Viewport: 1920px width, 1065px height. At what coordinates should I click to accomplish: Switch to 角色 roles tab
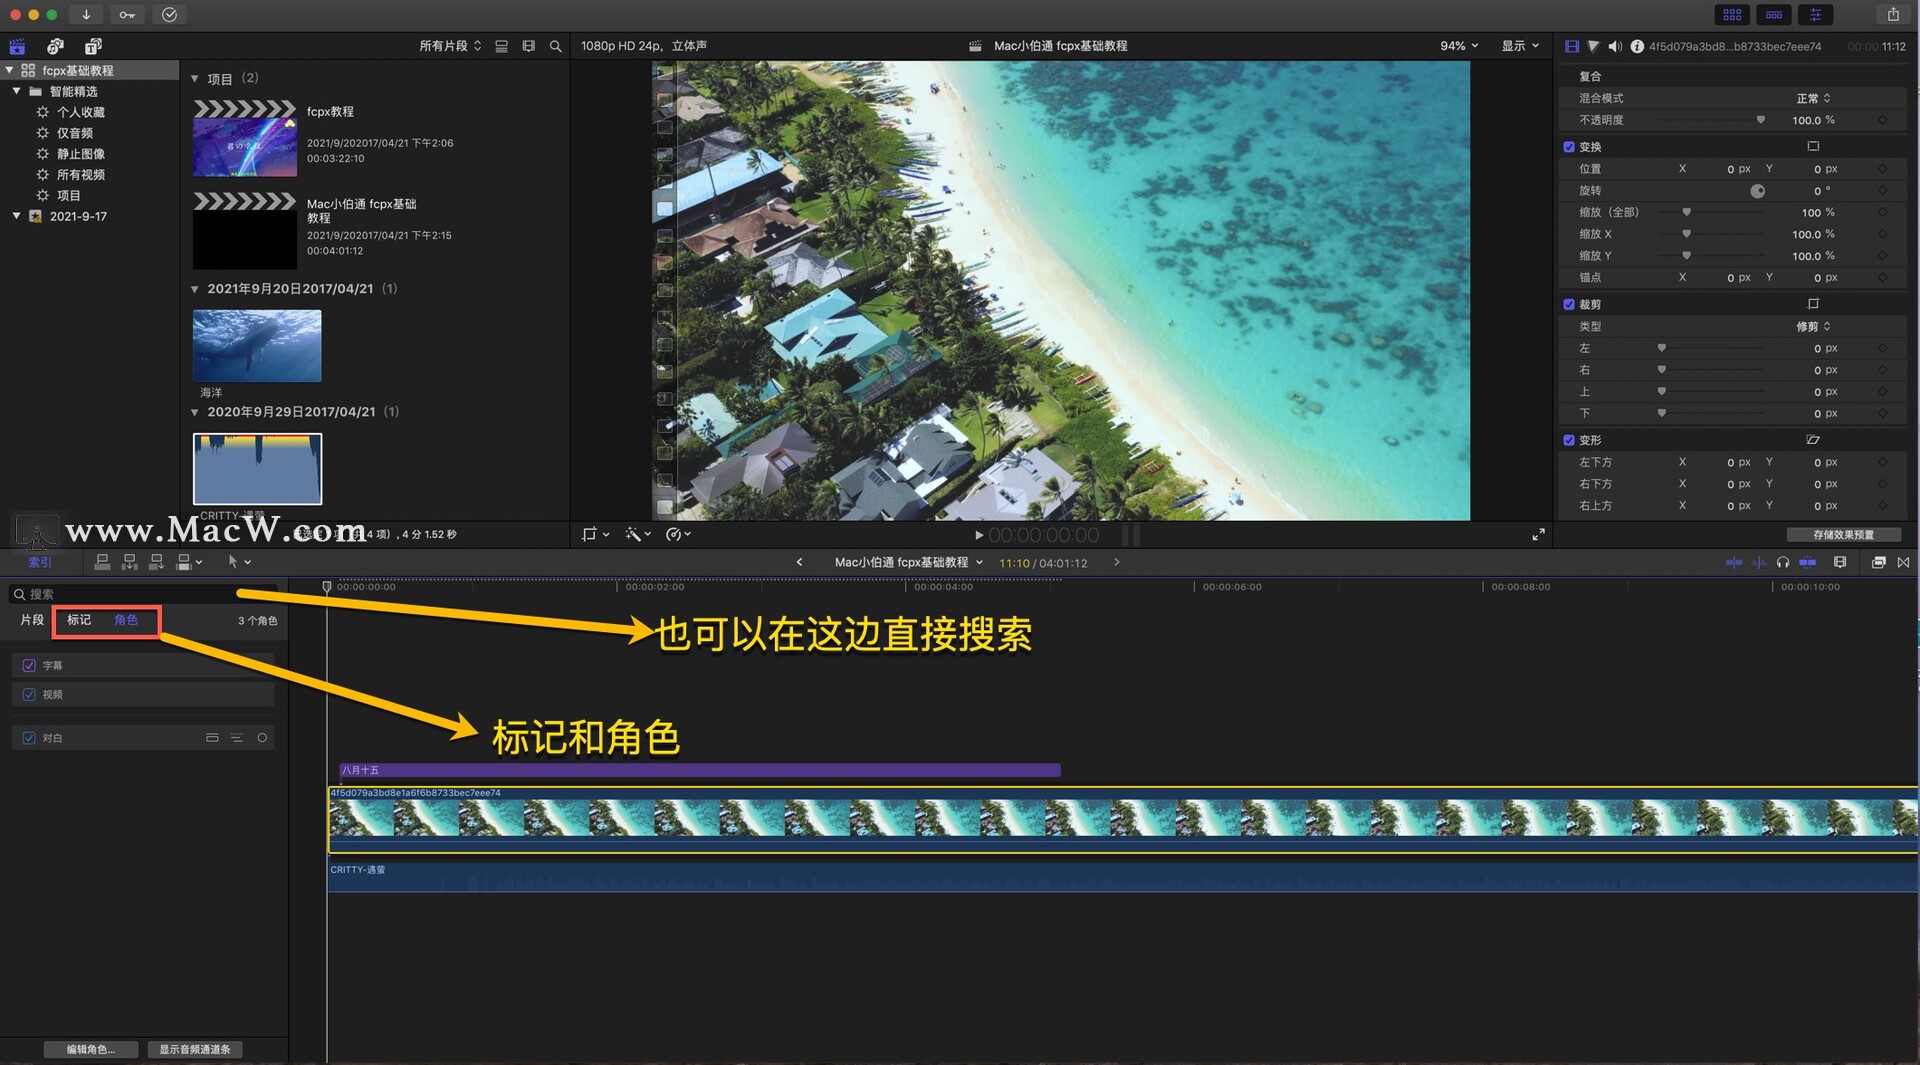126,621
